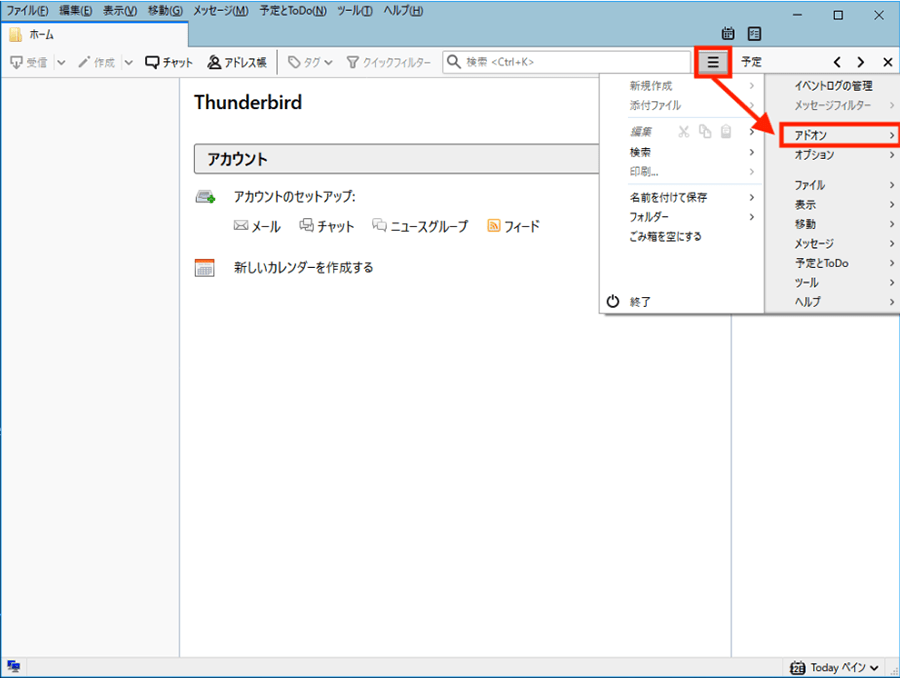
Task: Click 新しいカレンダーを作成する link
Action: 303,268
